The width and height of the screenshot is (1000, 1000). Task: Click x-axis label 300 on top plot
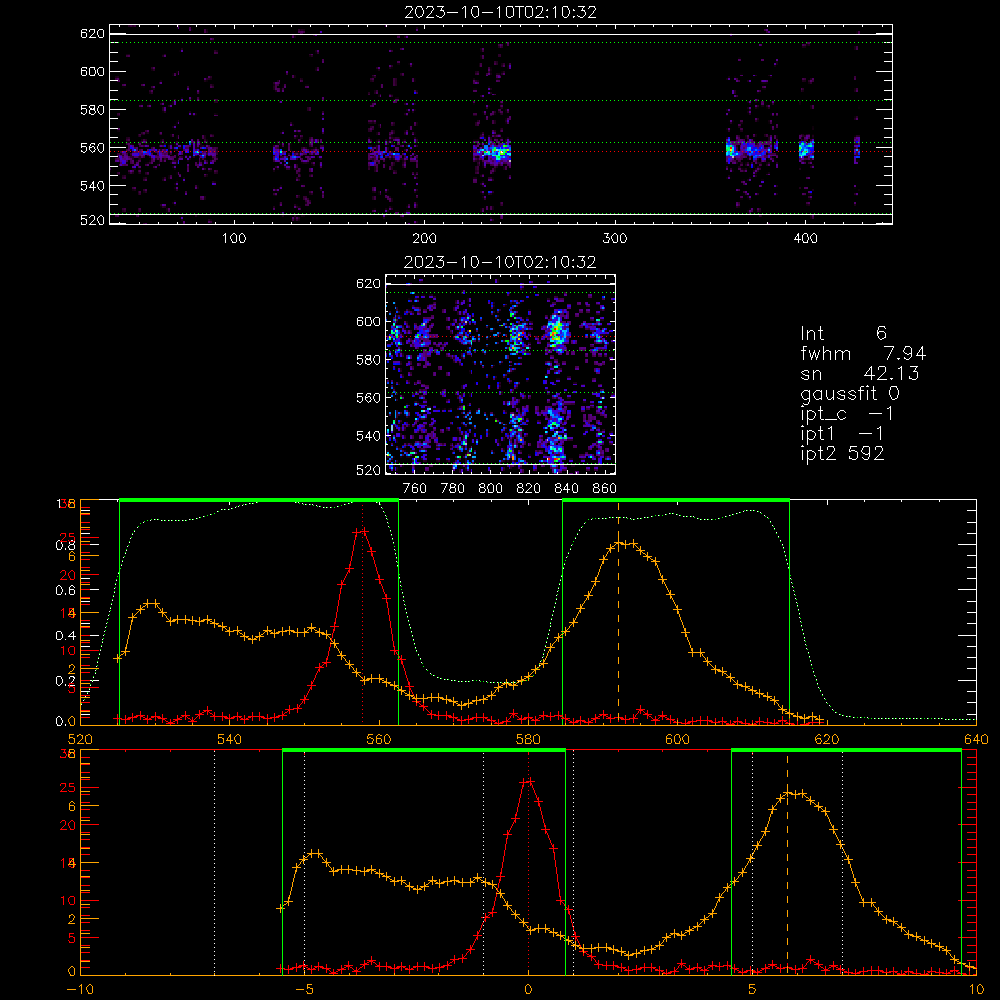[x=615, y=239]
